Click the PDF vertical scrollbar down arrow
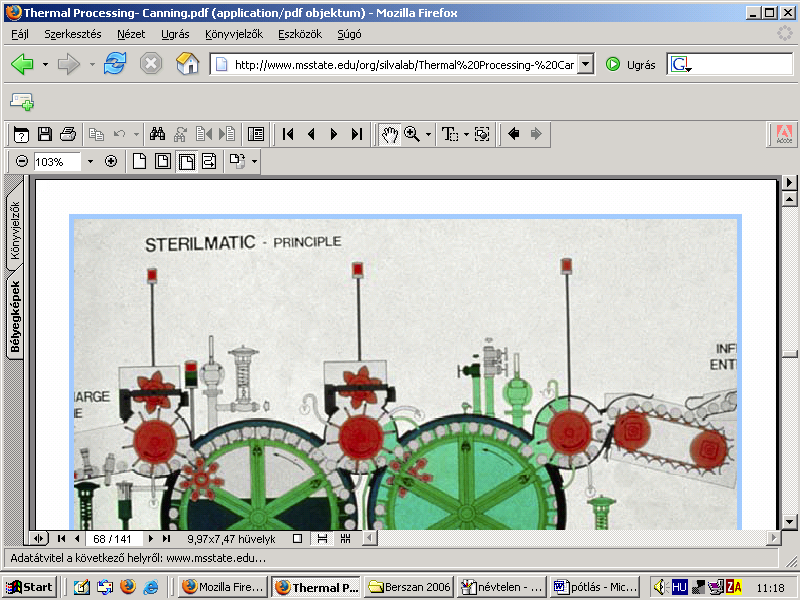This screenshot has height=600, width=800. (789, 522)
